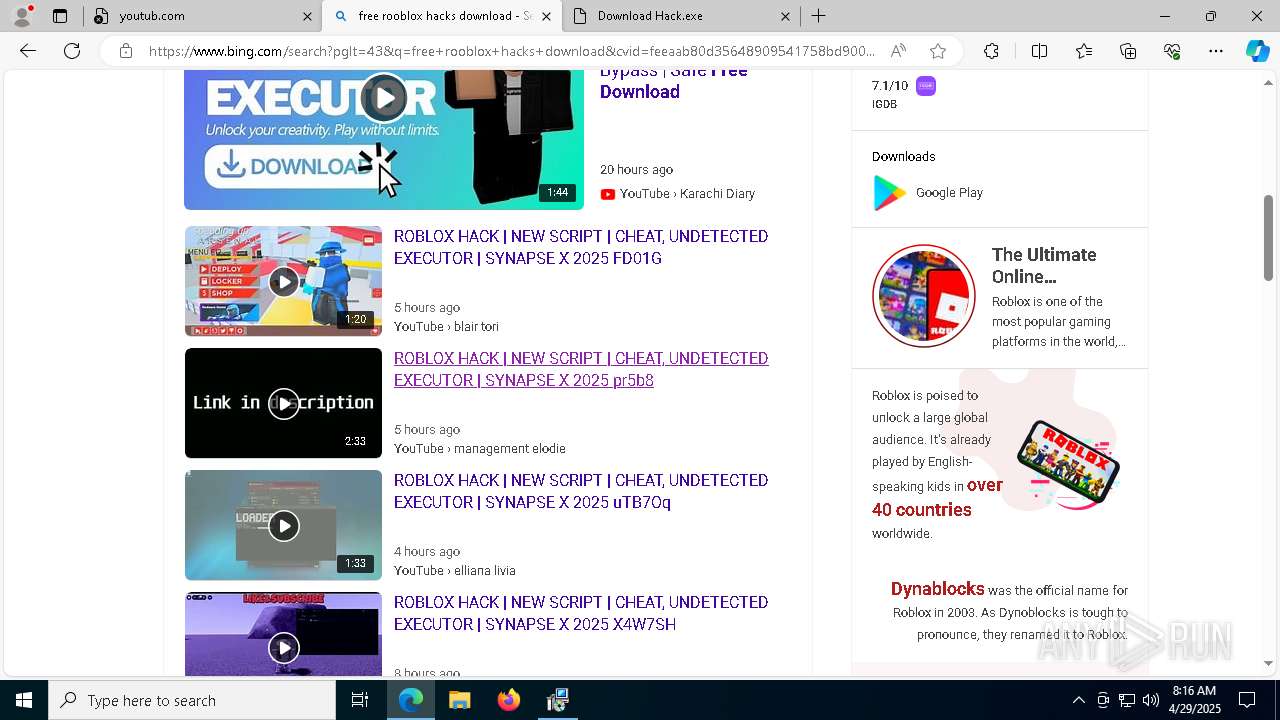Open Synapse X 2025 pr5b8 video link
This screenshot has width=1280, height=720.
point(581,369)
